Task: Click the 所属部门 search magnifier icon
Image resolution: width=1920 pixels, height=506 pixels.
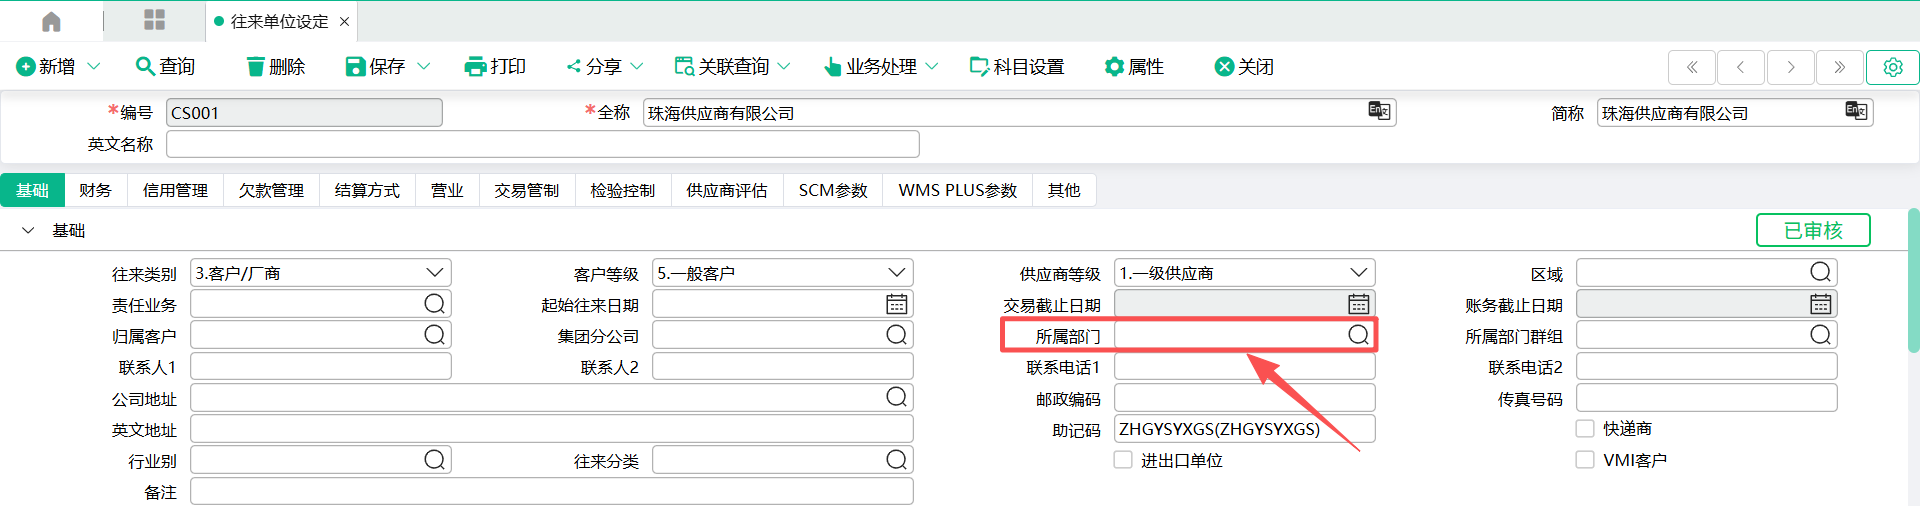Action: tap(1358, 335)
